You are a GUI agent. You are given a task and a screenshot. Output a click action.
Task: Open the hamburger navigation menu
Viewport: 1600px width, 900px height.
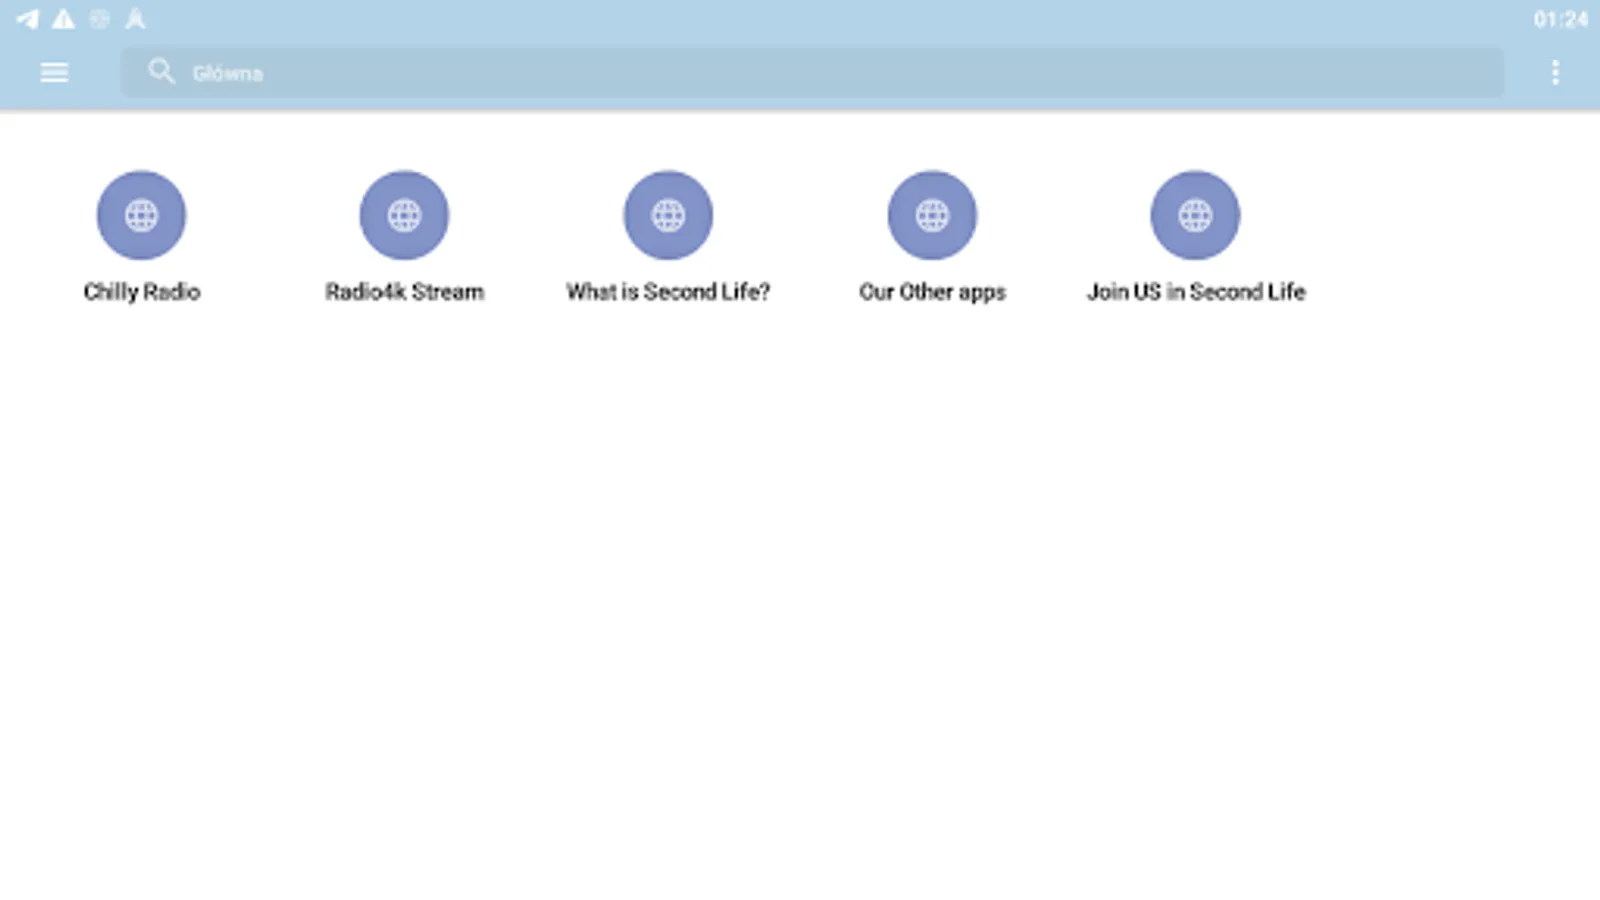(54, 72)
